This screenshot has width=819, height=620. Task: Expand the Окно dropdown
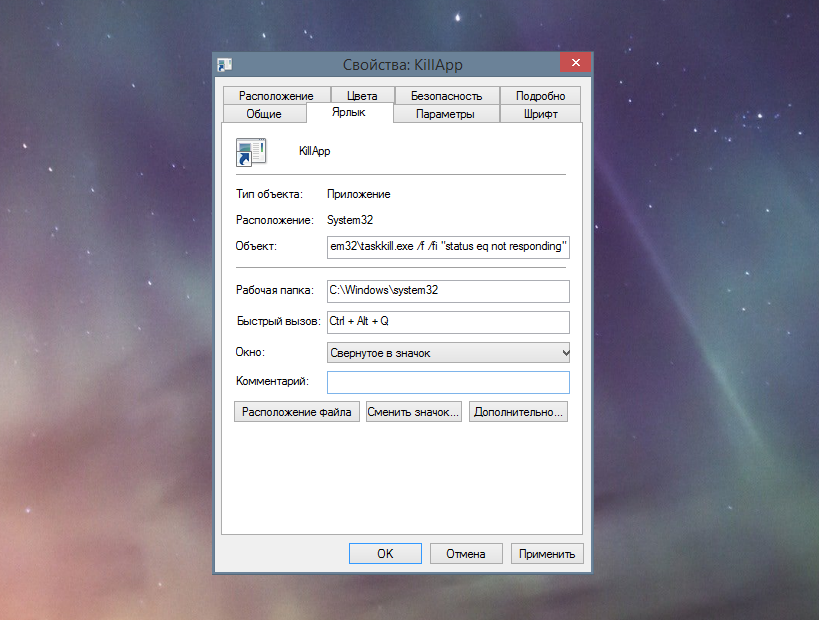tap(448, 353)
